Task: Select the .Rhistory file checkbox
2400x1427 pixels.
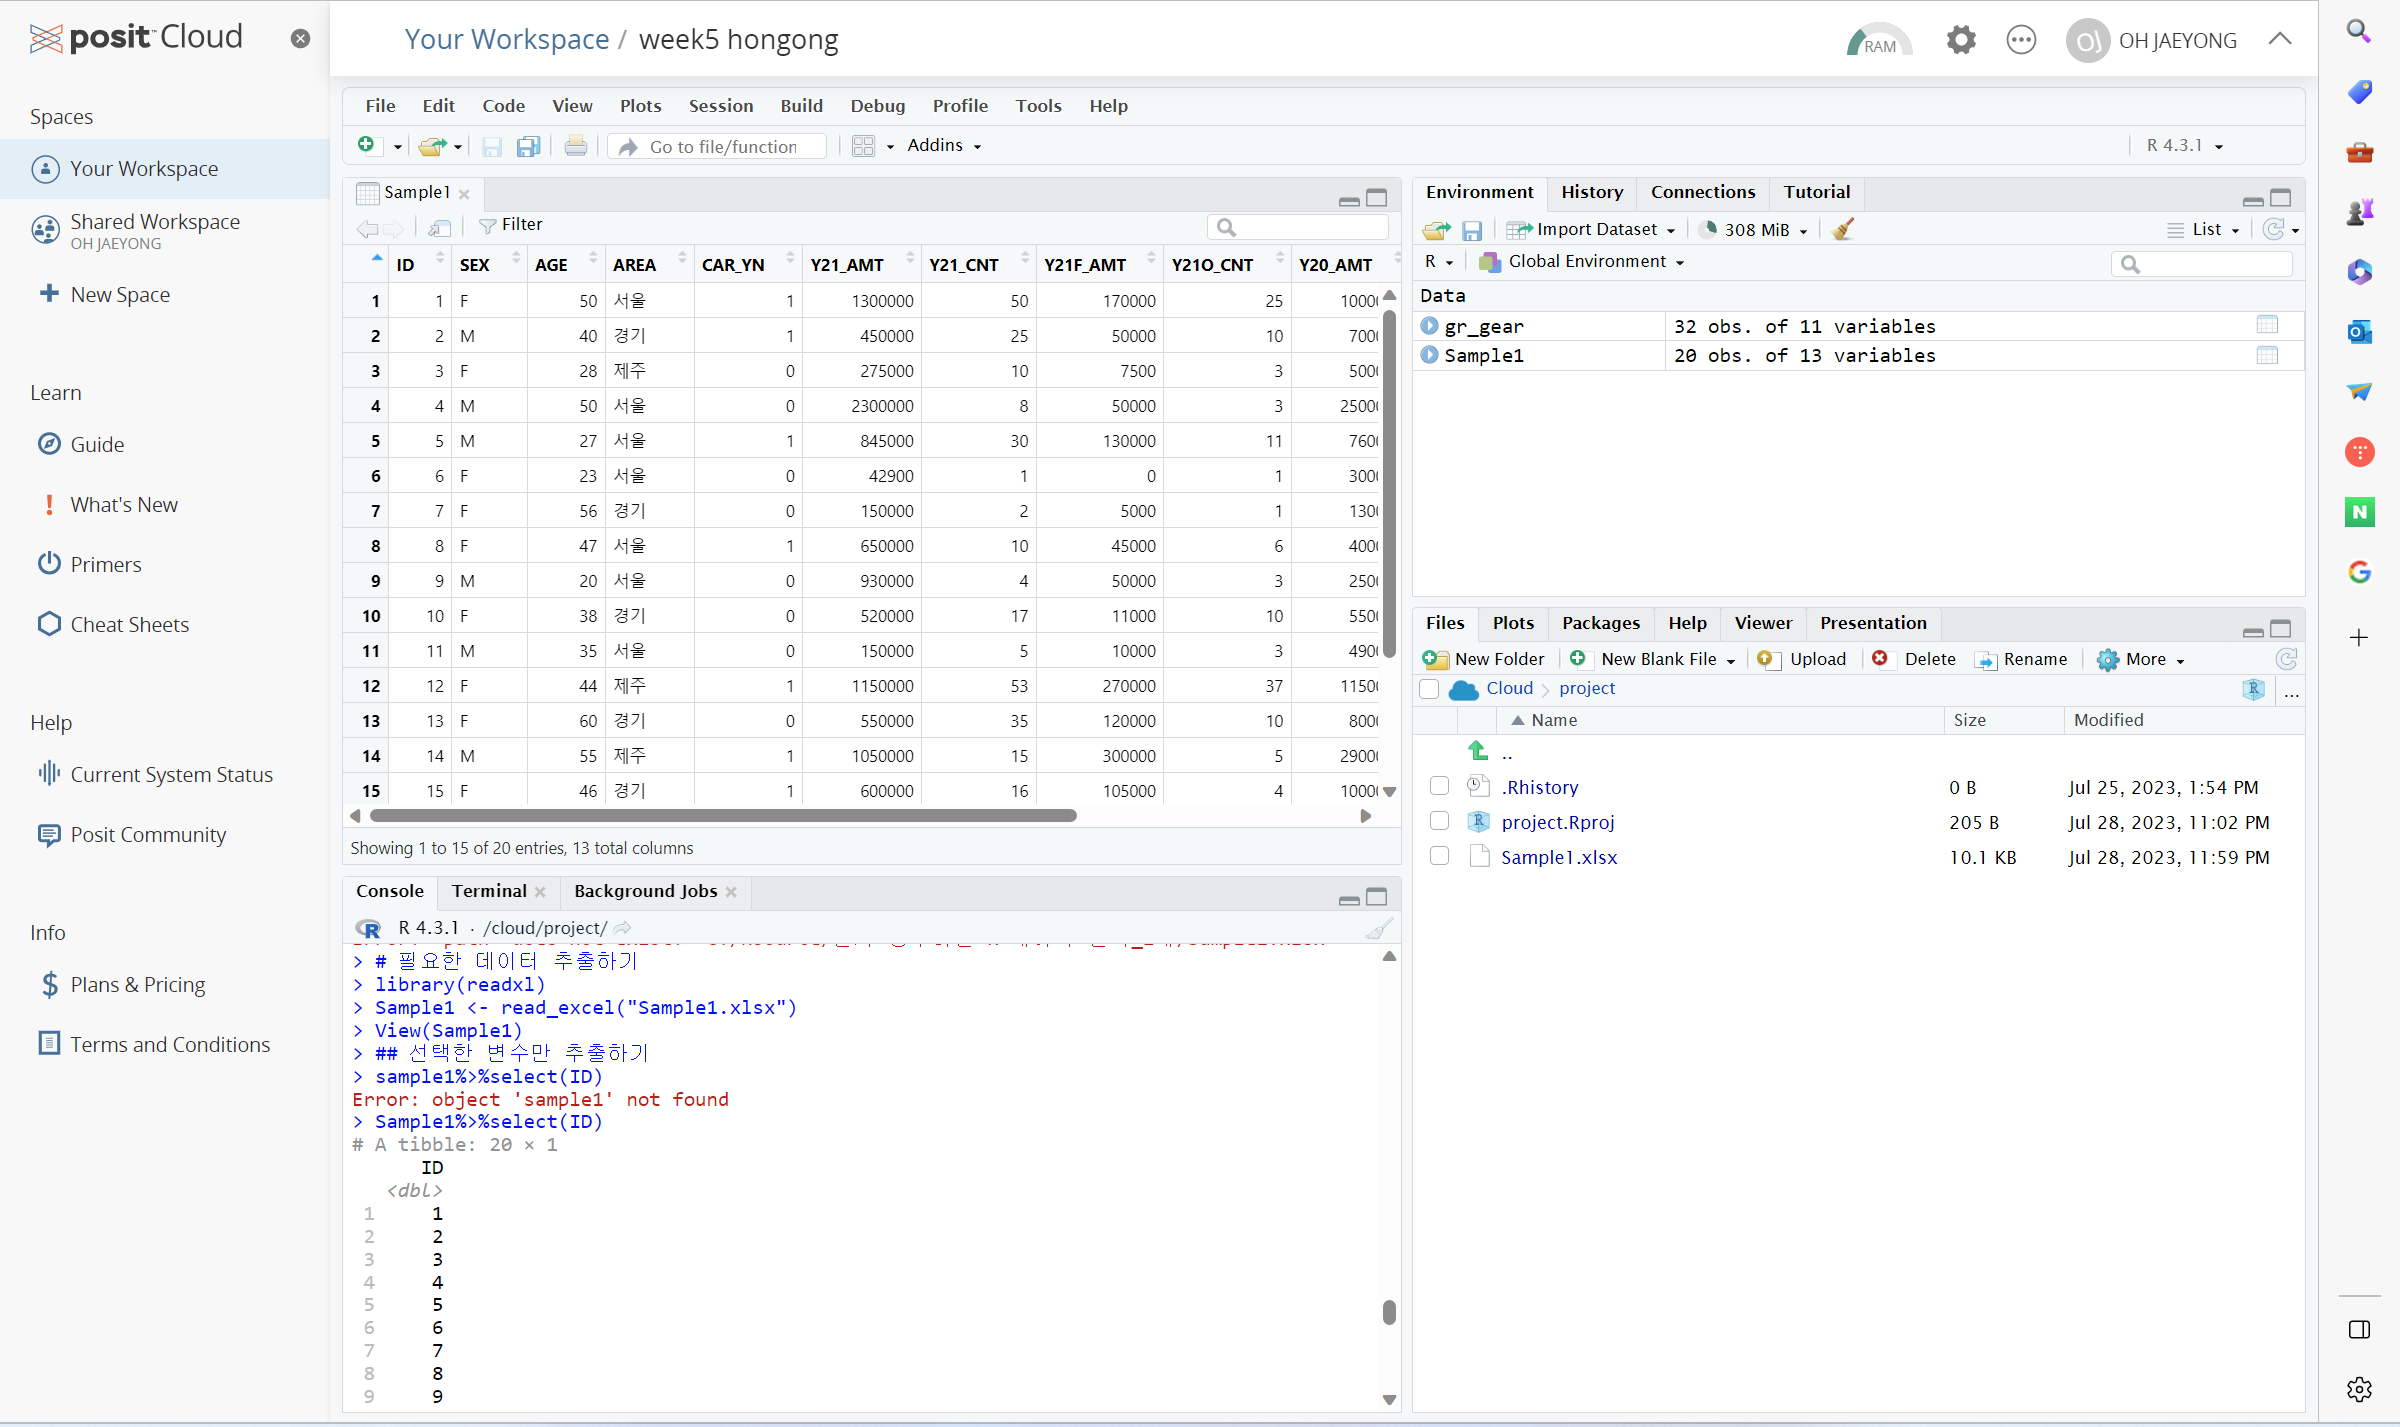Action: 1439,787
